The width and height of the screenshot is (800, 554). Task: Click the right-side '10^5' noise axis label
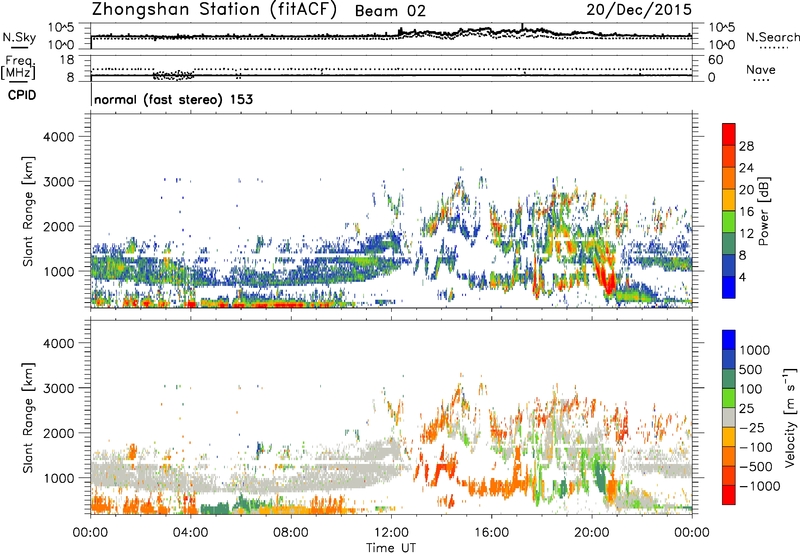pyautogui.click(x=721, y=27)
